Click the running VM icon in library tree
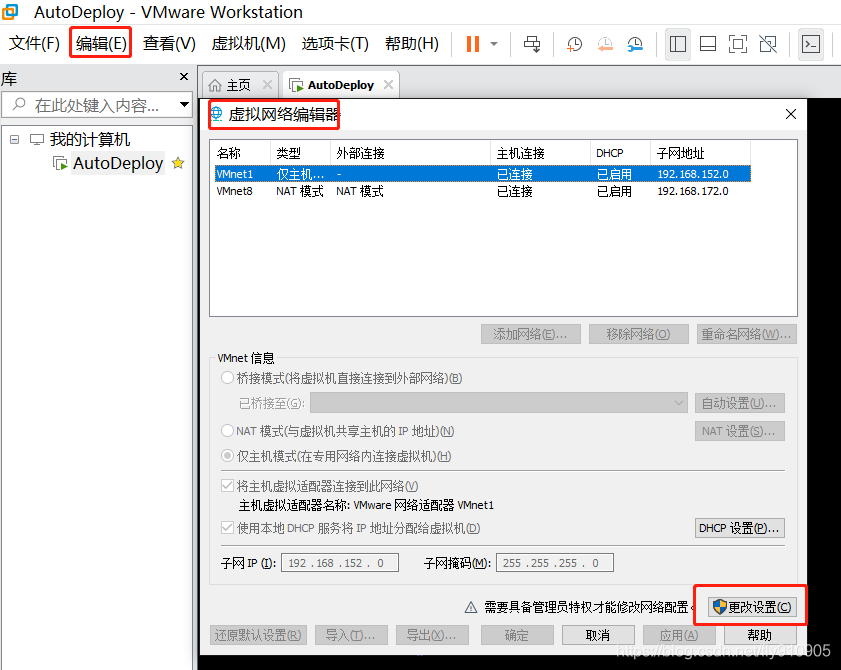 pyautogui.click(x=60, y=163)
